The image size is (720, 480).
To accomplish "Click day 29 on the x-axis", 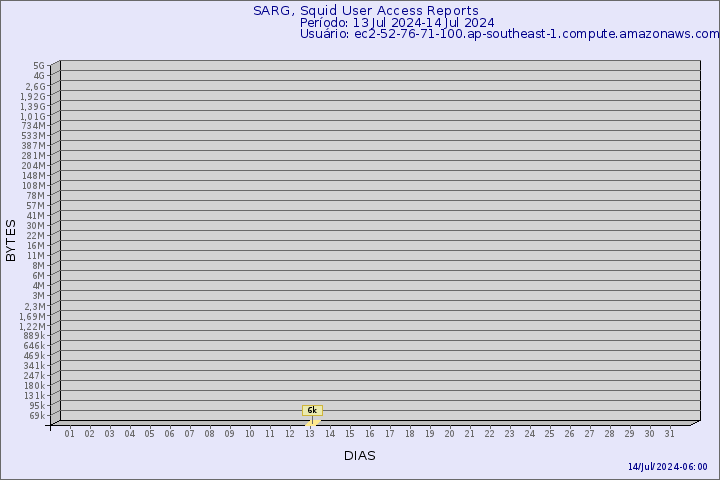I will click(630, 434).
